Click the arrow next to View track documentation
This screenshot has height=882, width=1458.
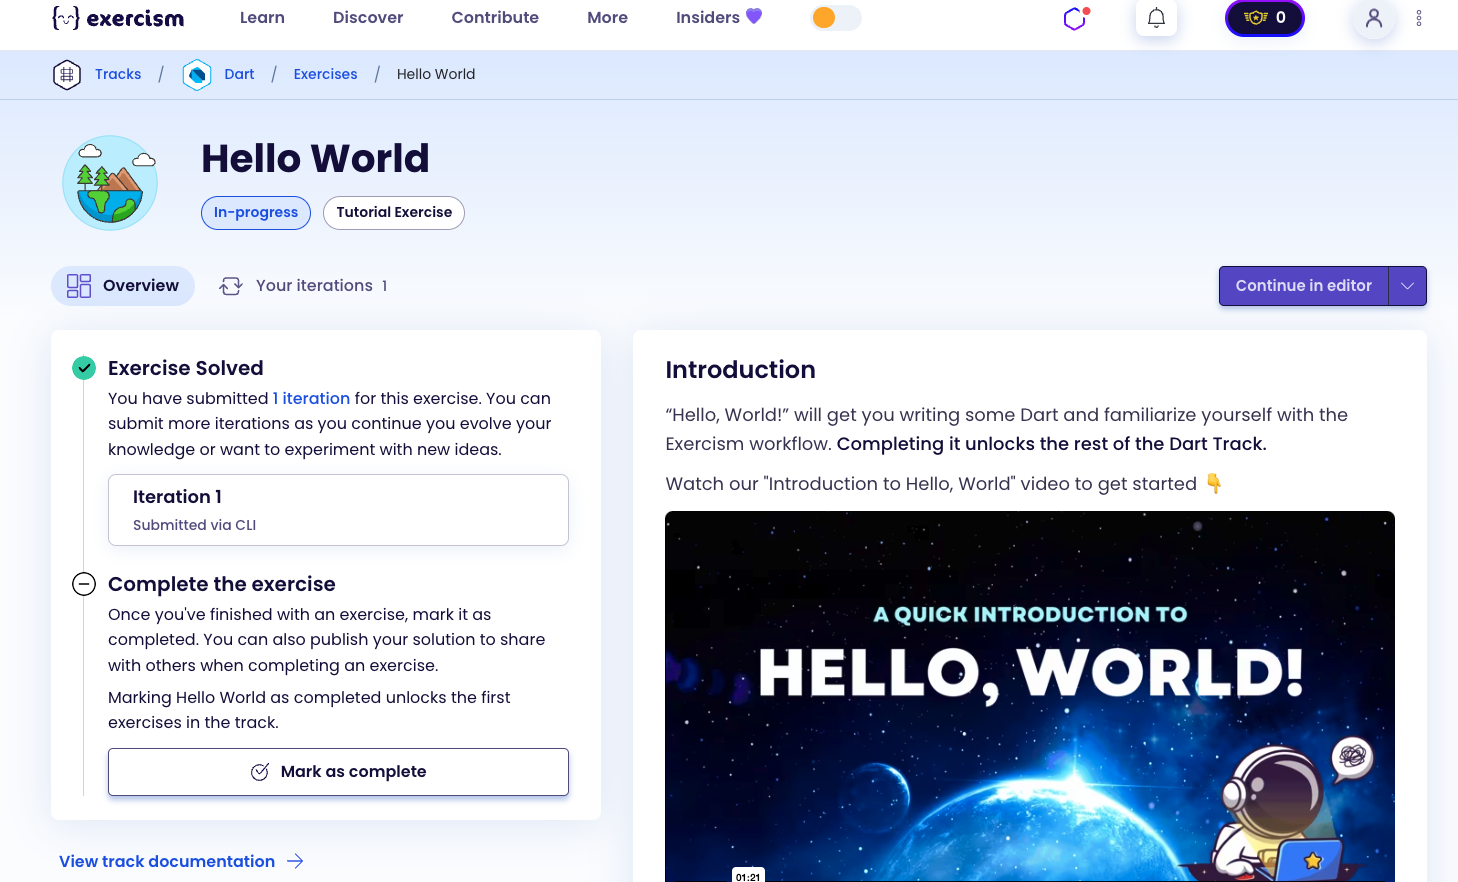295,861
